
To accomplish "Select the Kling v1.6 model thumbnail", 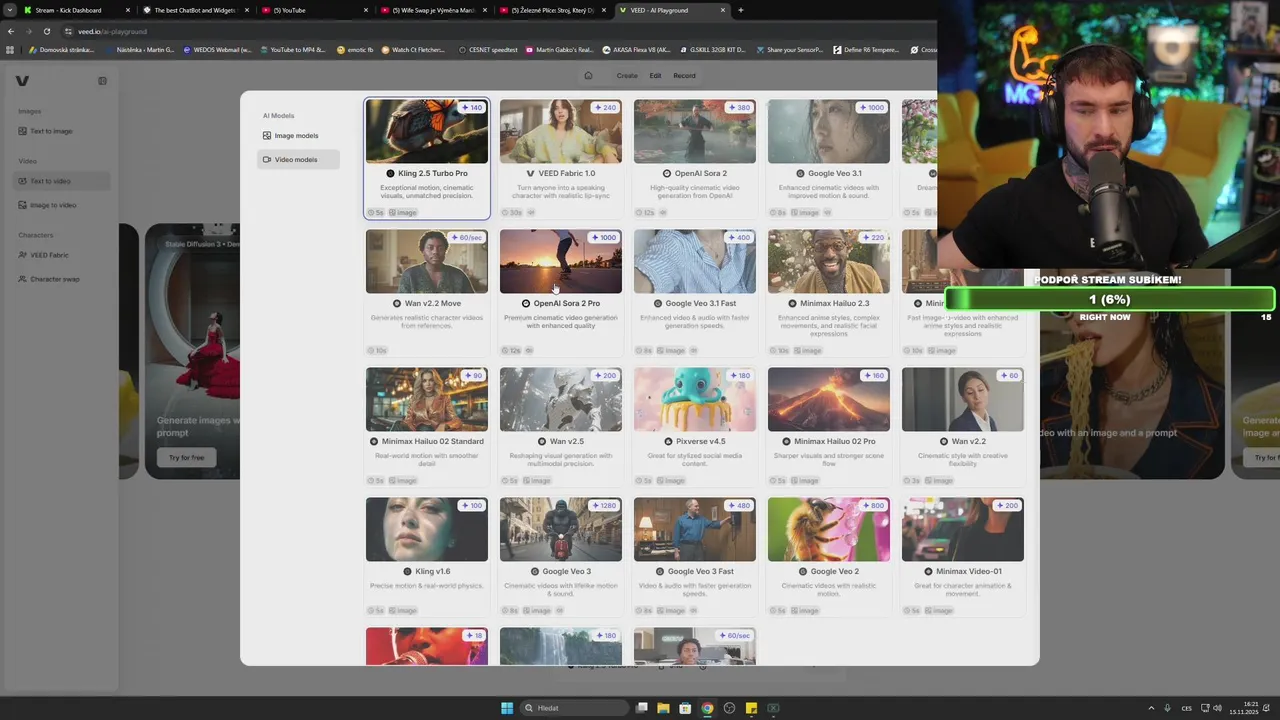I will point(427,529).
